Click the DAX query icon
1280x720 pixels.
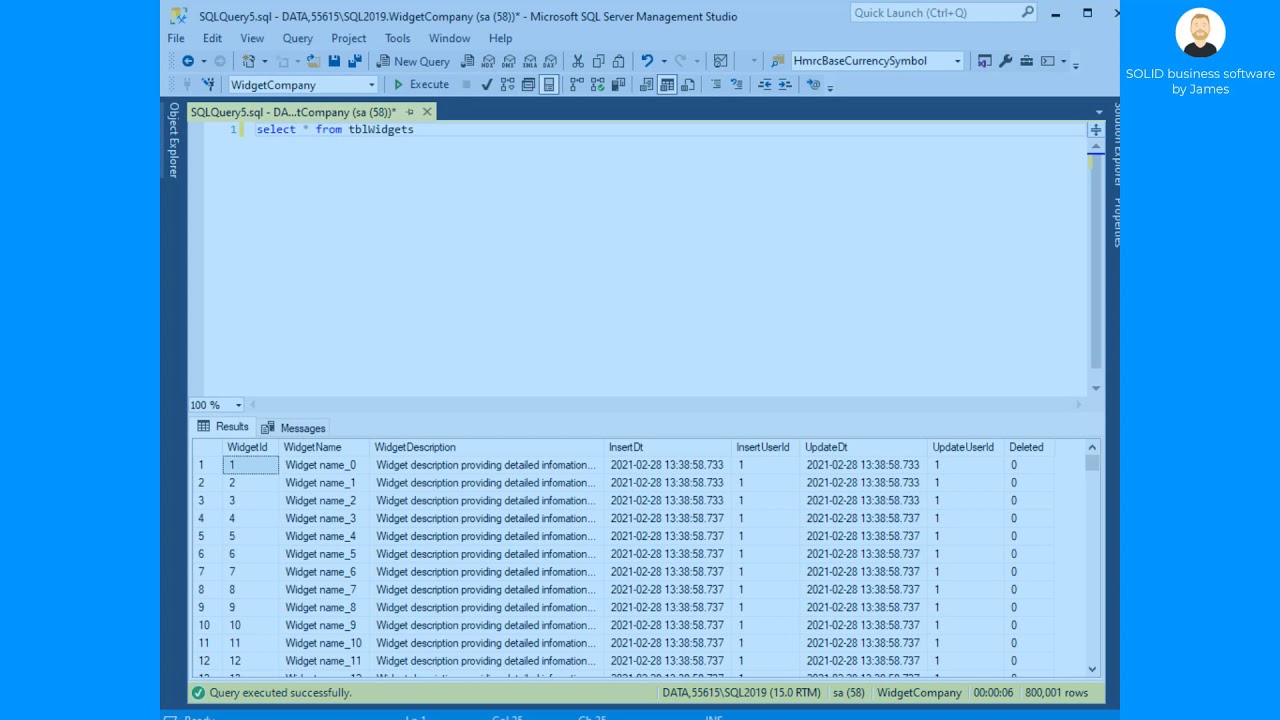click(x=550, y=61)
